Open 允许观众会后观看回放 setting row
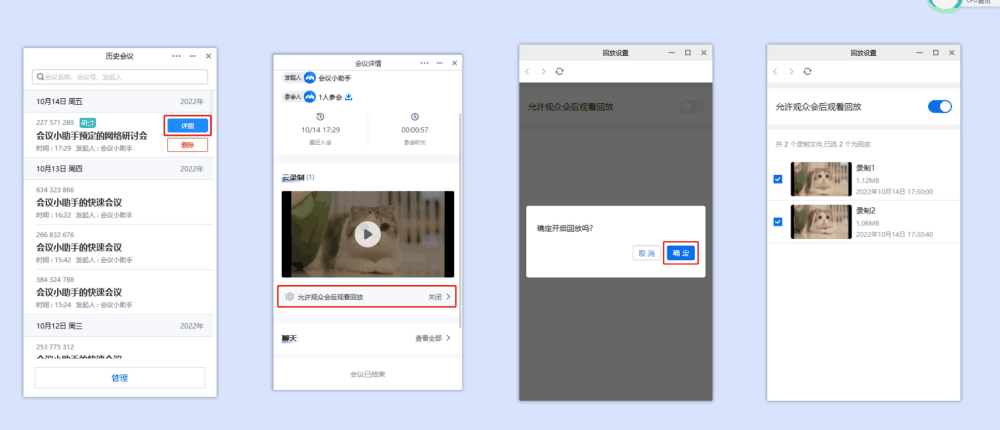 click(x=367, y=297)
